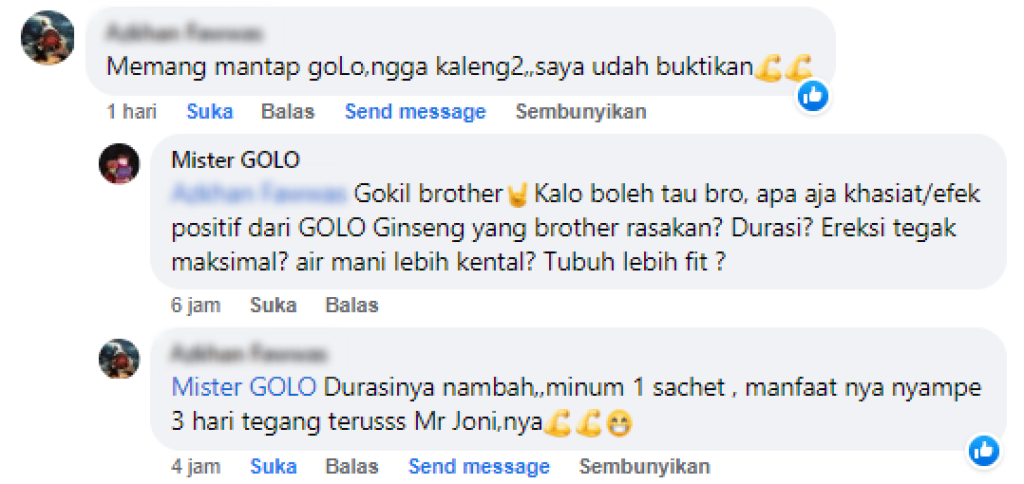Click Mister GOLO page name

coord(235,159)
